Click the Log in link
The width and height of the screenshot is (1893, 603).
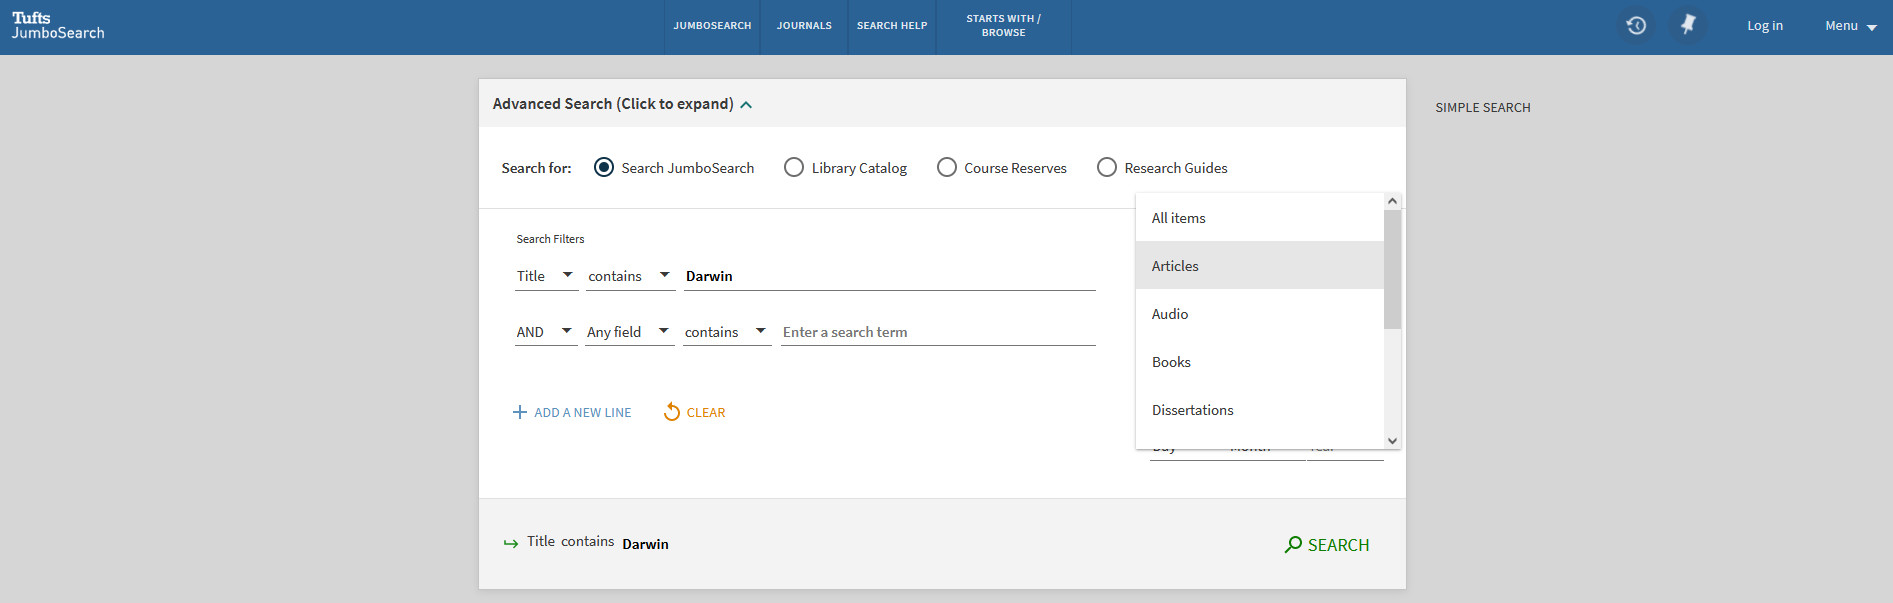click(x=1765, y=26)
